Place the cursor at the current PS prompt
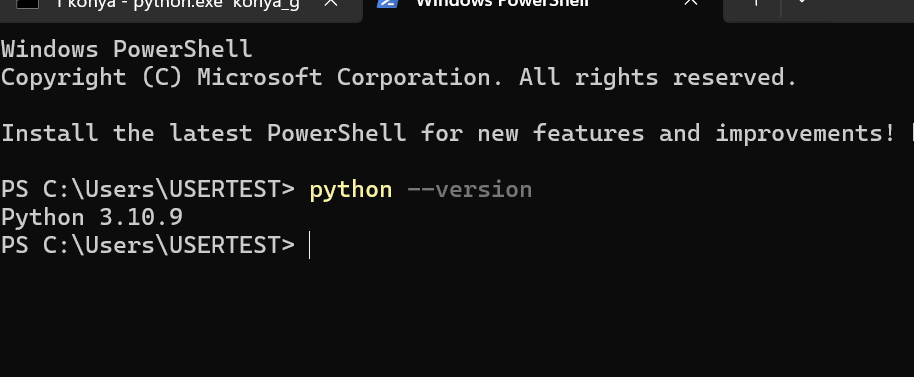The height and width of the screenshot is (377, 914). pyautogui.click(x=310, y=245)
